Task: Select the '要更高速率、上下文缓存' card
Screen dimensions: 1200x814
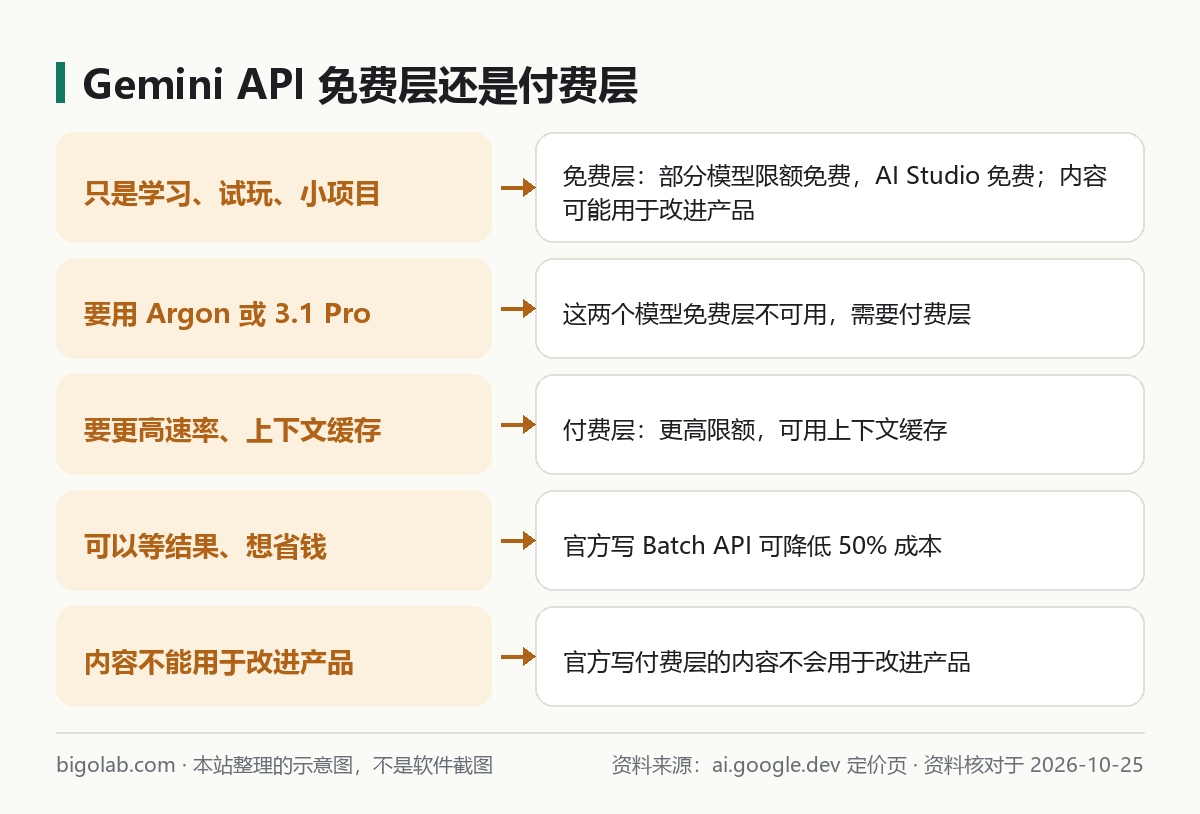Action: coord(274,424)
